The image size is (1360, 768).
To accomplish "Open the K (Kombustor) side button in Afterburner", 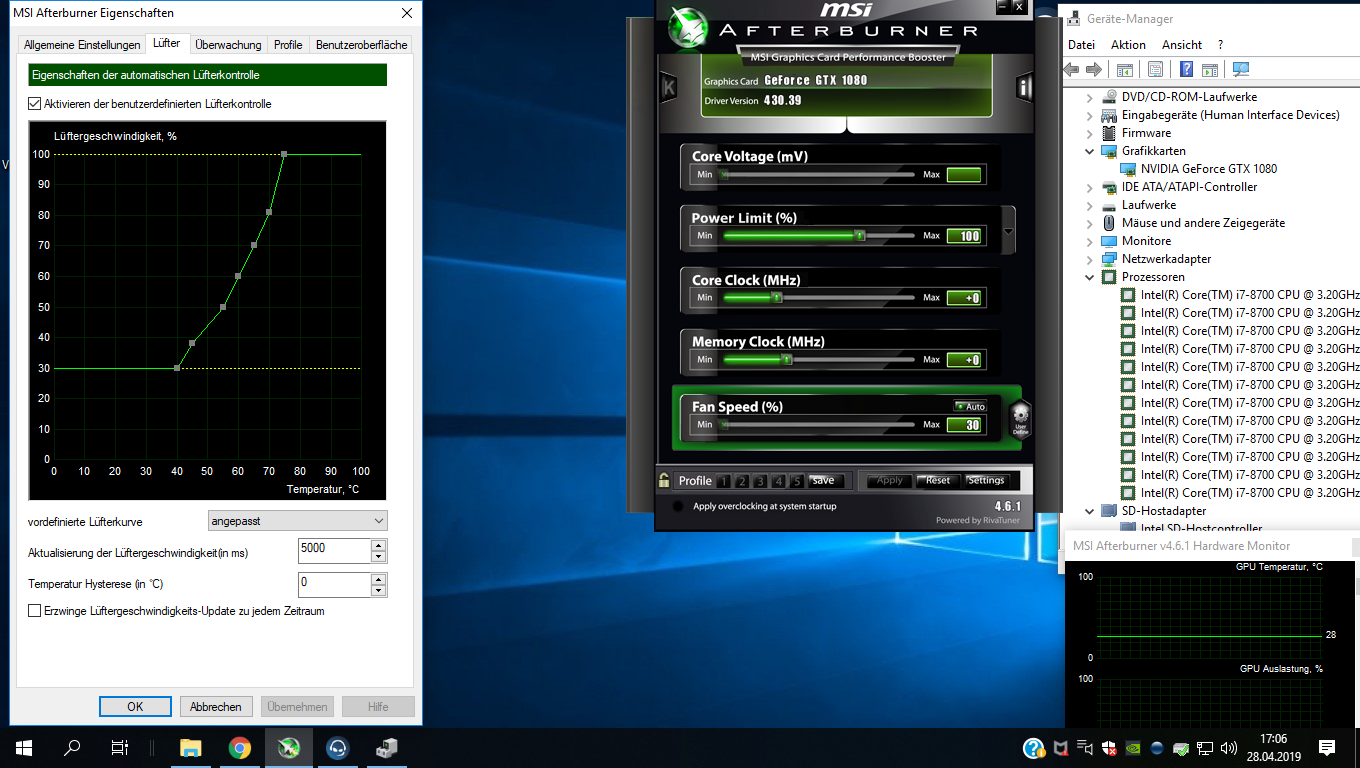I will coord(669,88).
